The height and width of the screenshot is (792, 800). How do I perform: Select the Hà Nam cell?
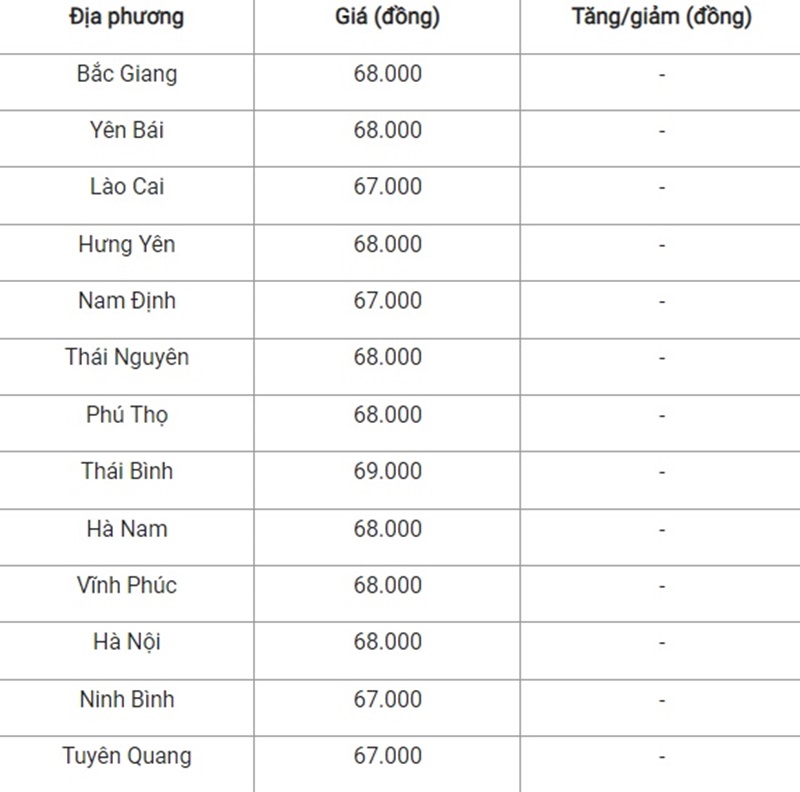[x=127, y=529]
